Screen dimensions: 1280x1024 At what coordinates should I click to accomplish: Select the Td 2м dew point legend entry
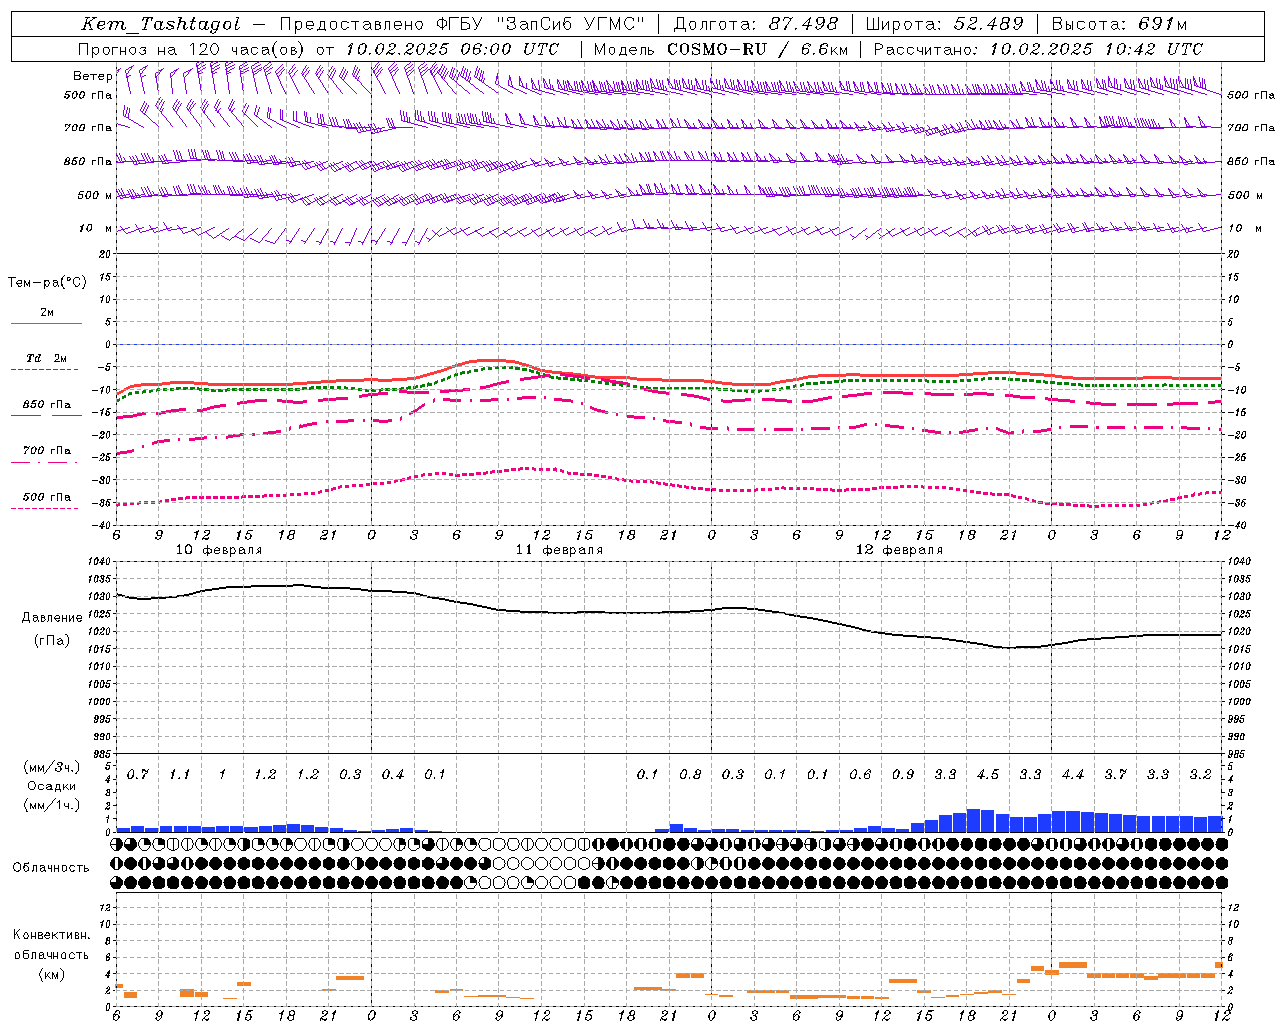47,358
